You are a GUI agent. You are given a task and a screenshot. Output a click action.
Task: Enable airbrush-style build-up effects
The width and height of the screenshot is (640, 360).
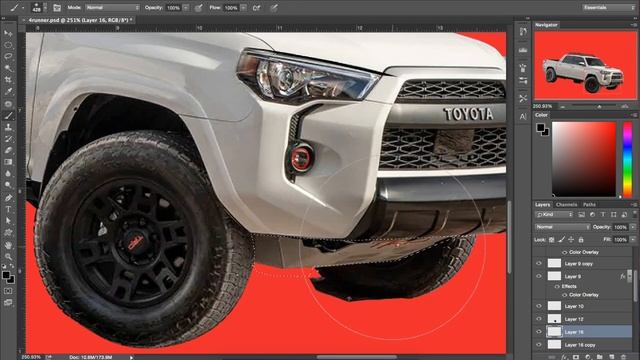tap(257, 8)
